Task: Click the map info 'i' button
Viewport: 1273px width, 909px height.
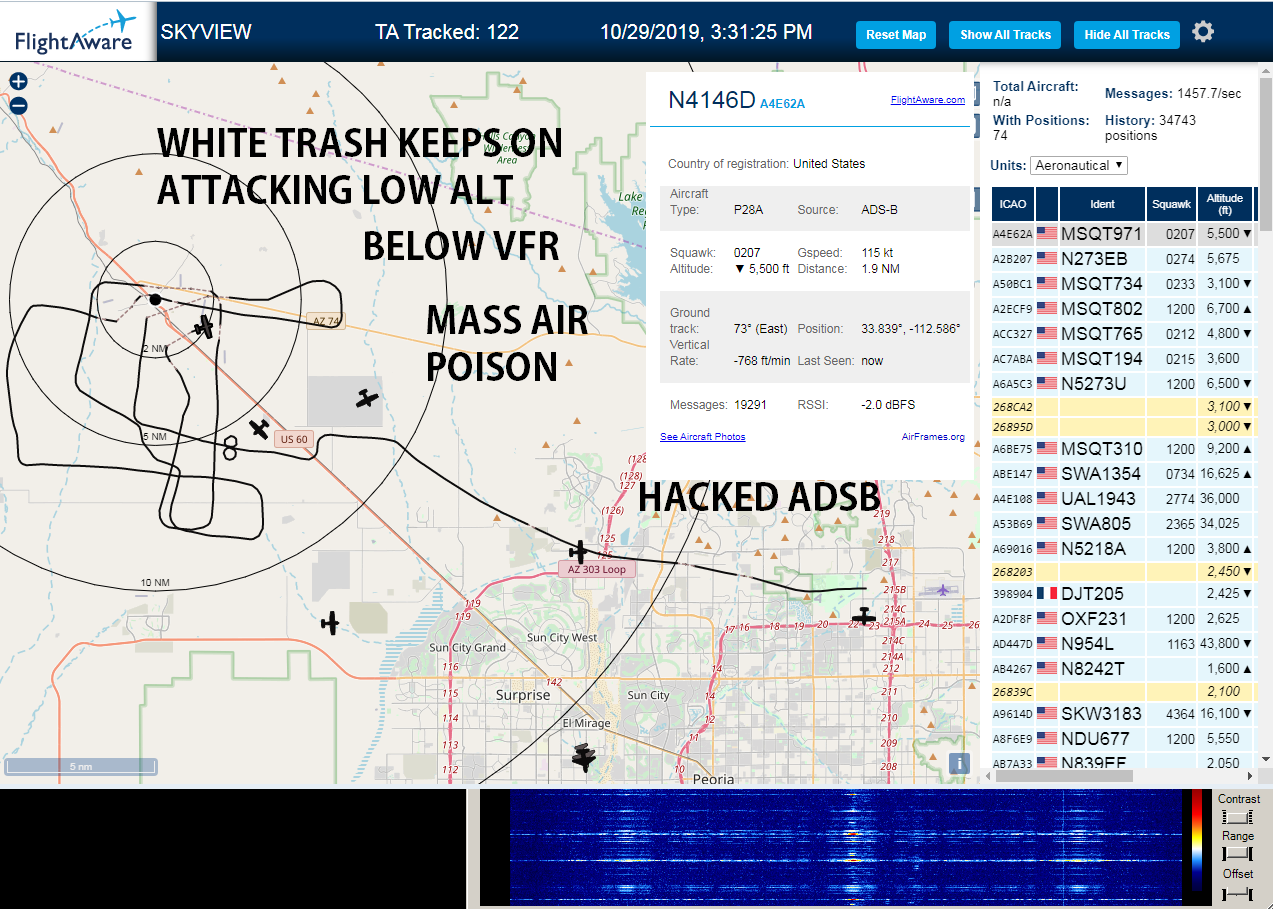Action: point(959,764)
